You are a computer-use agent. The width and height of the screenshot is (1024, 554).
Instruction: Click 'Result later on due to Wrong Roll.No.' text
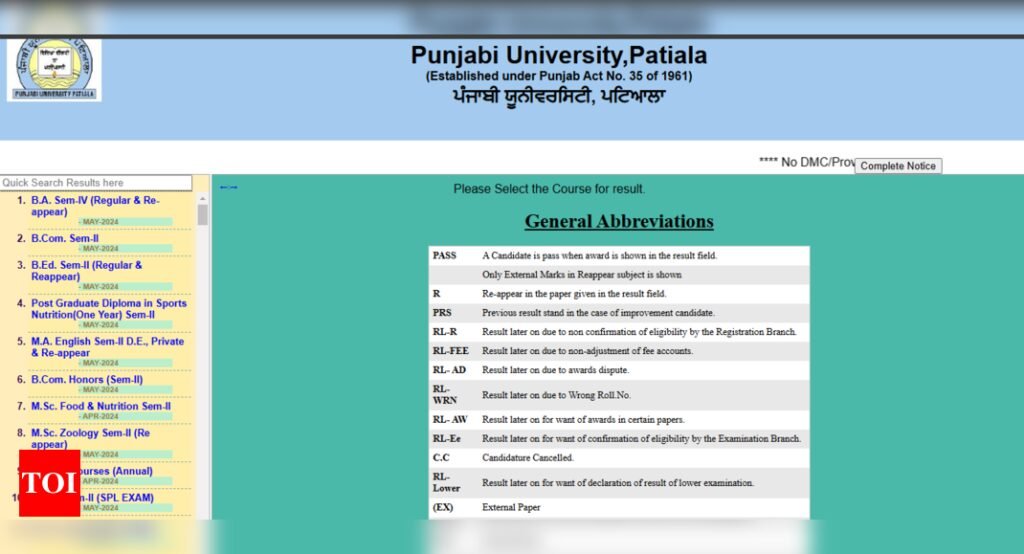tap(556, 395)
